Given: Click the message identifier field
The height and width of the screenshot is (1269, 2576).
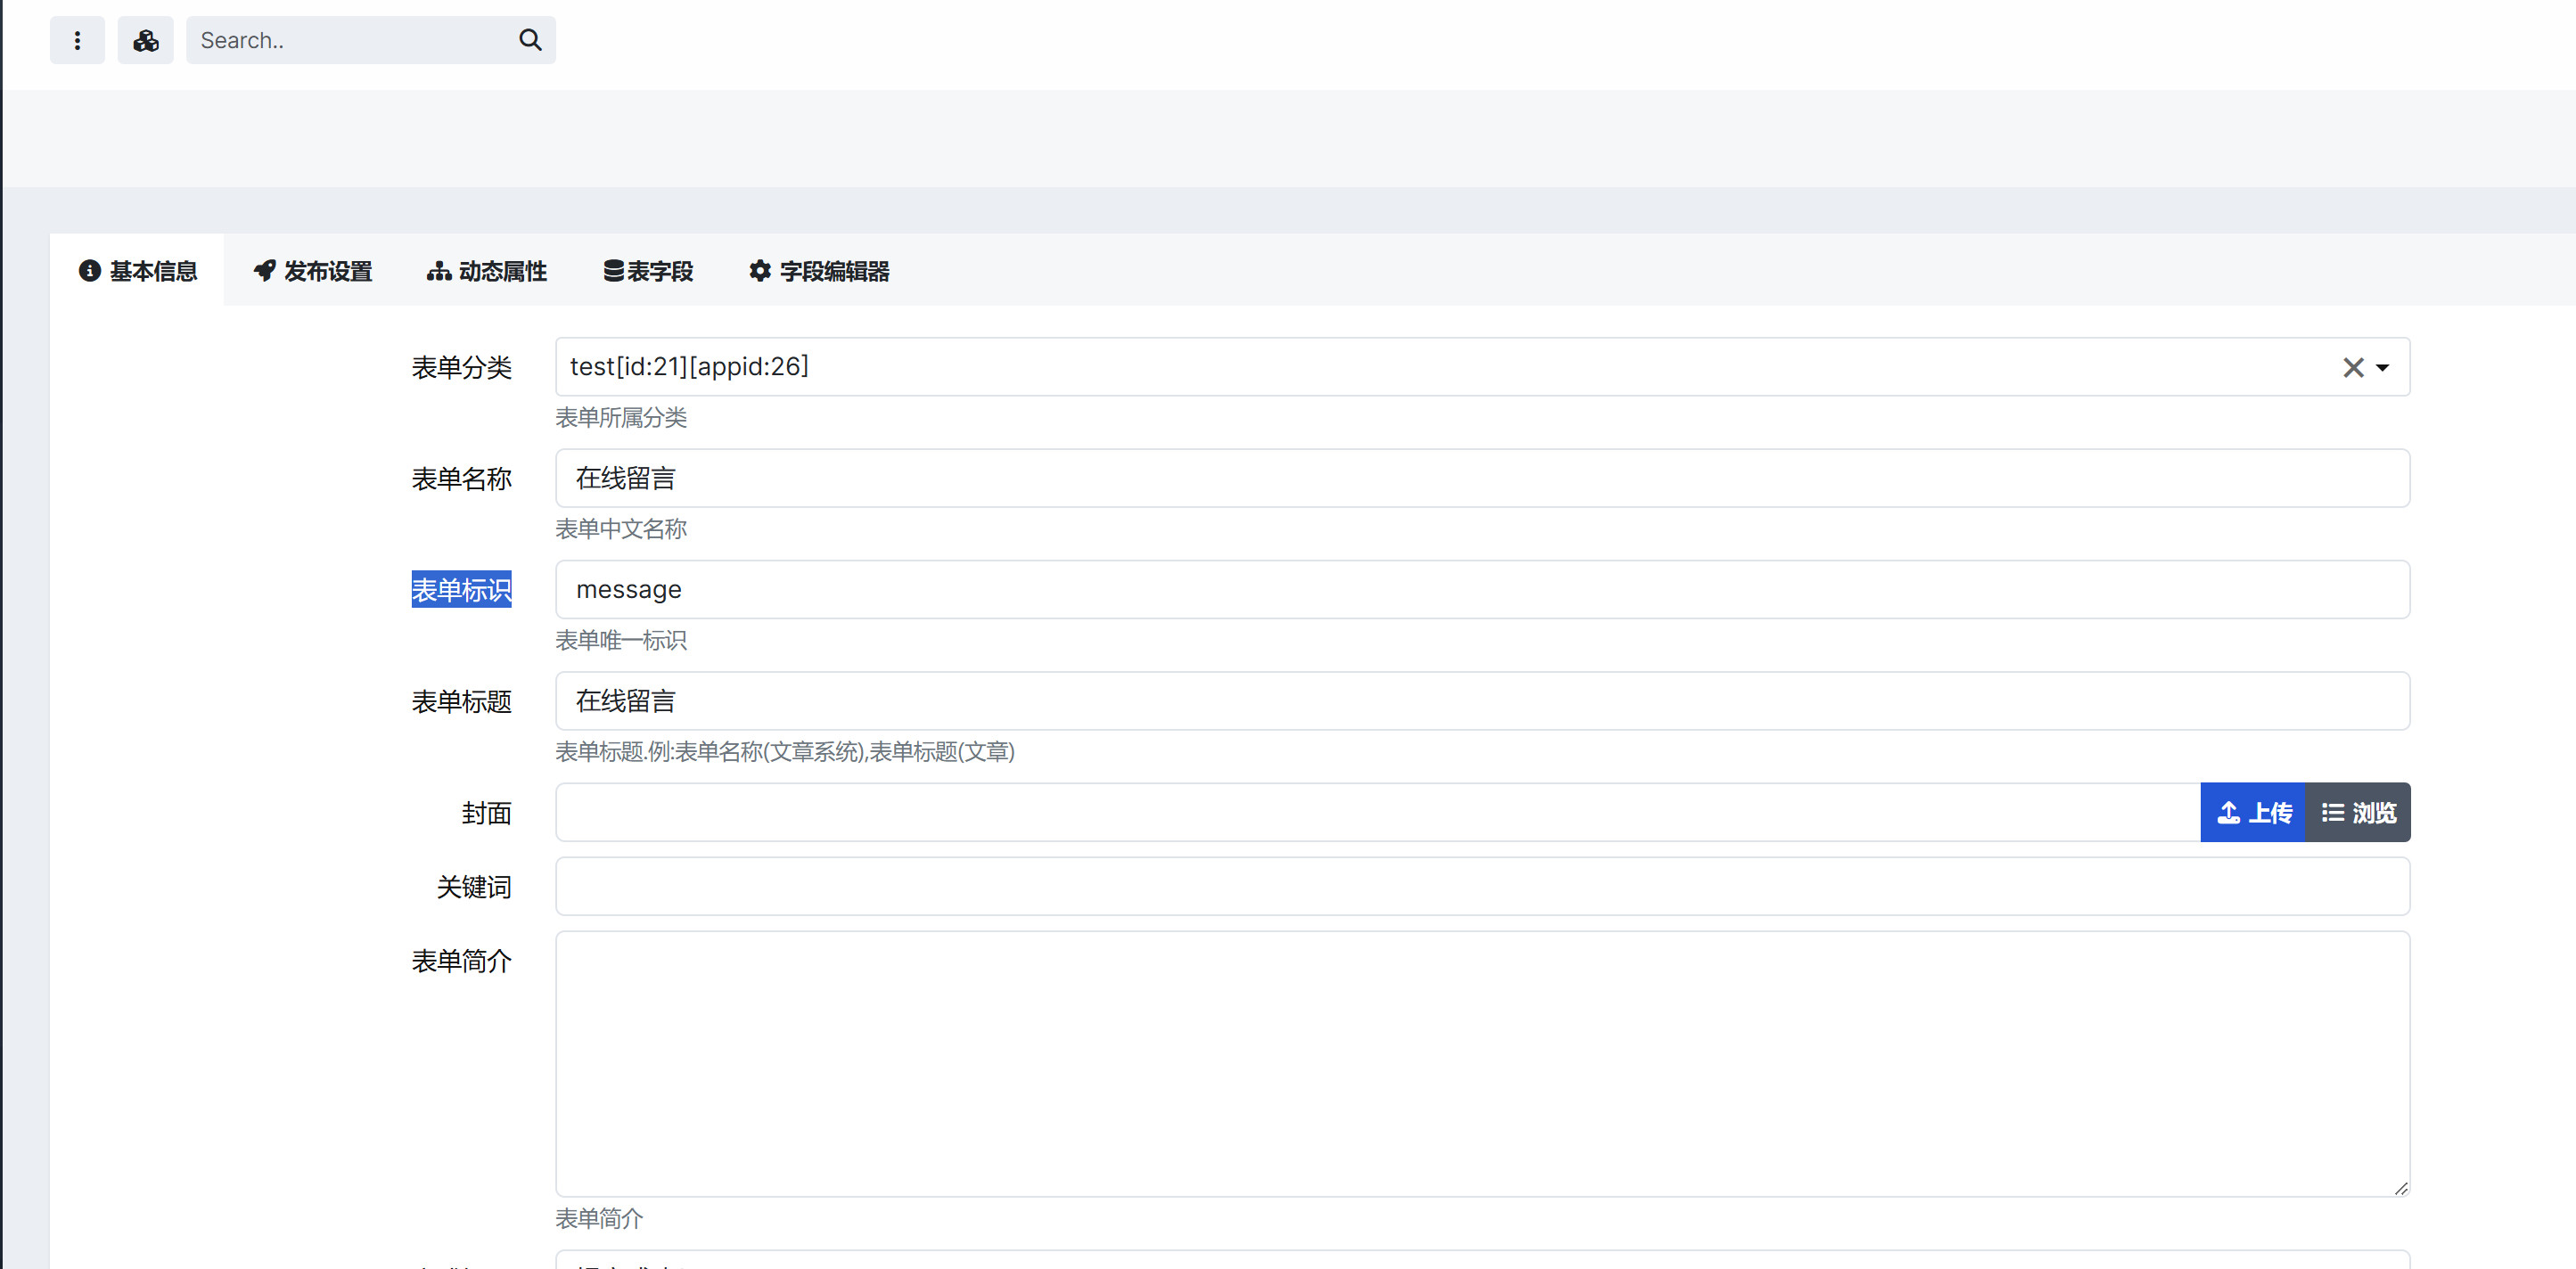Looking at the screenshot, I should coord(1481,590).
